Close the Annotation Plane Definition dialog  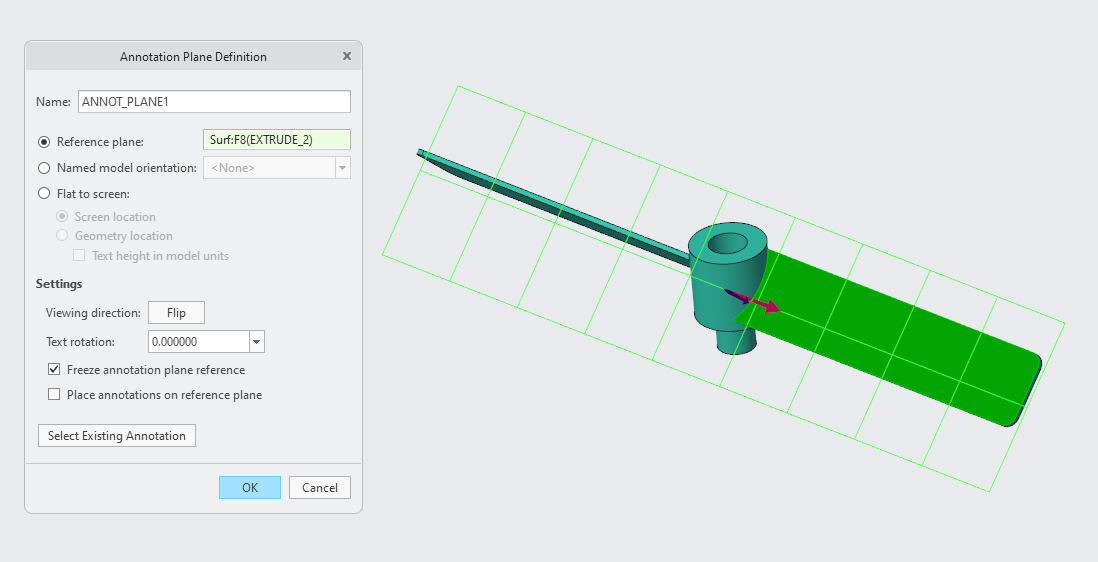(x=347, y=56)
